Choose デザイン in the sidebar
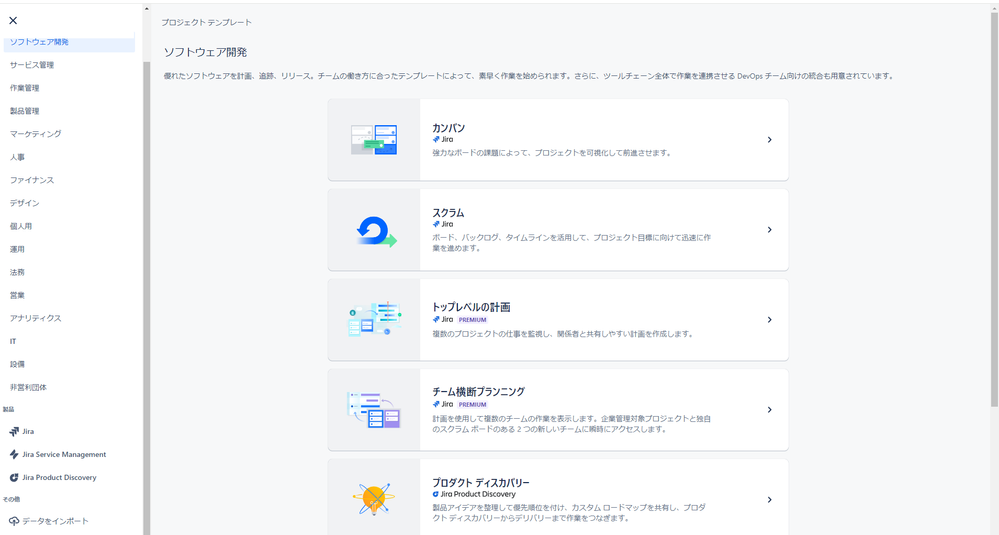 click(24, 203)
